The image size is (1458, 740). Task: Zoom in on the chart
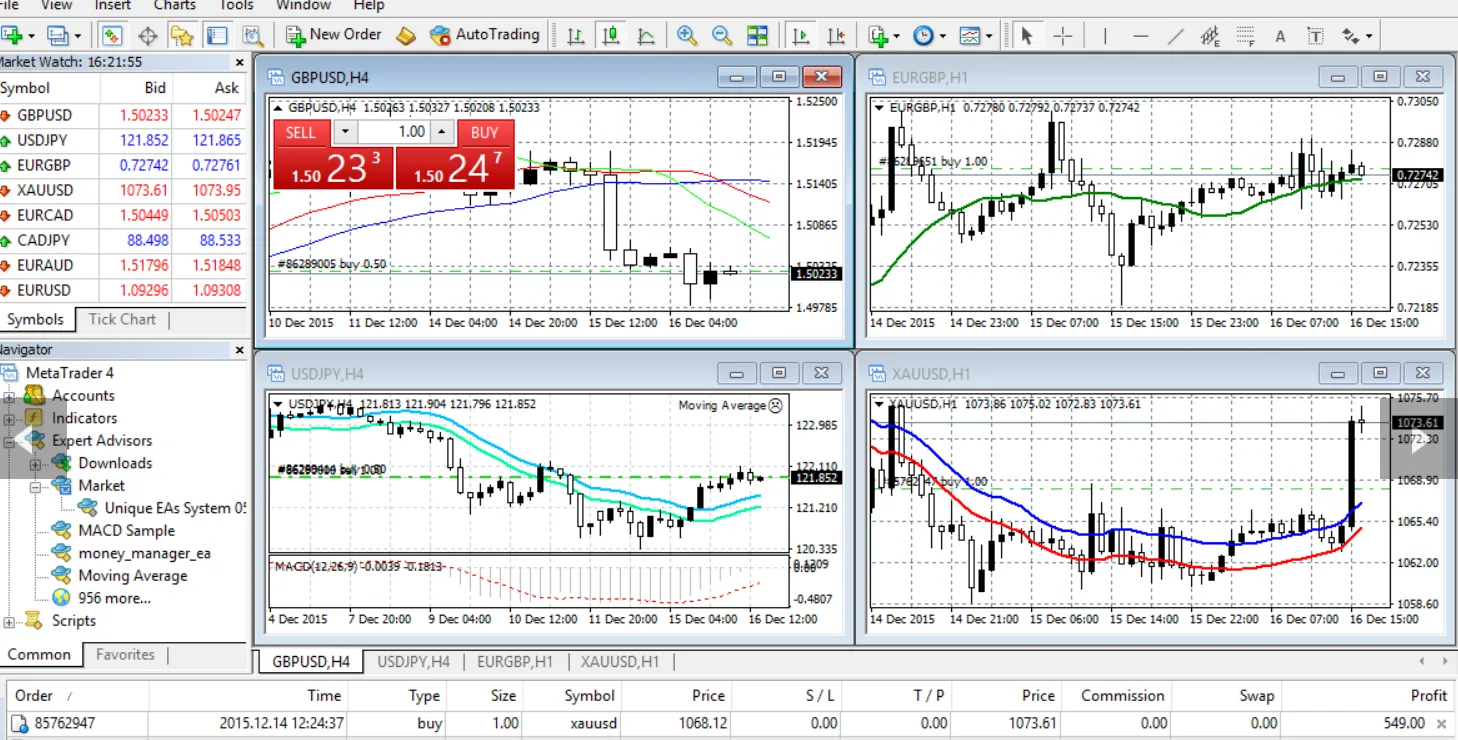click(x=686, y=36)
